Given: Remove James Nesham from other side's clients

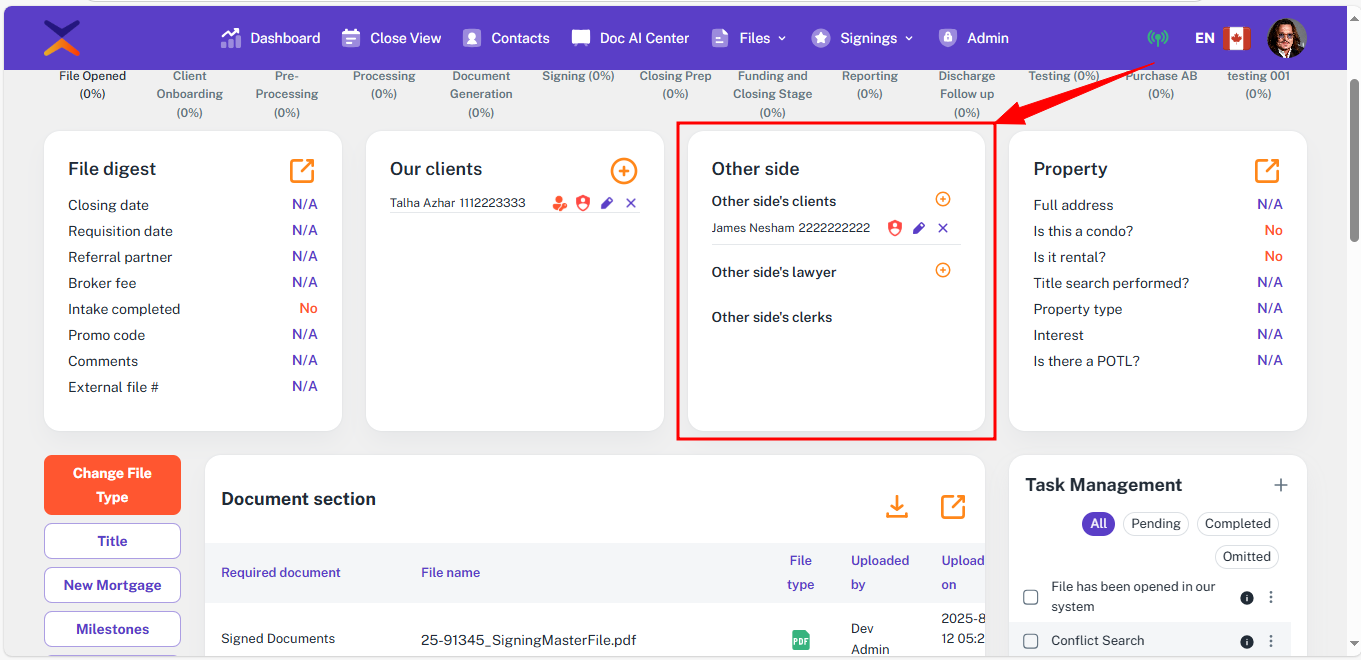Looking at the screenshot, I should pos(943,228).
